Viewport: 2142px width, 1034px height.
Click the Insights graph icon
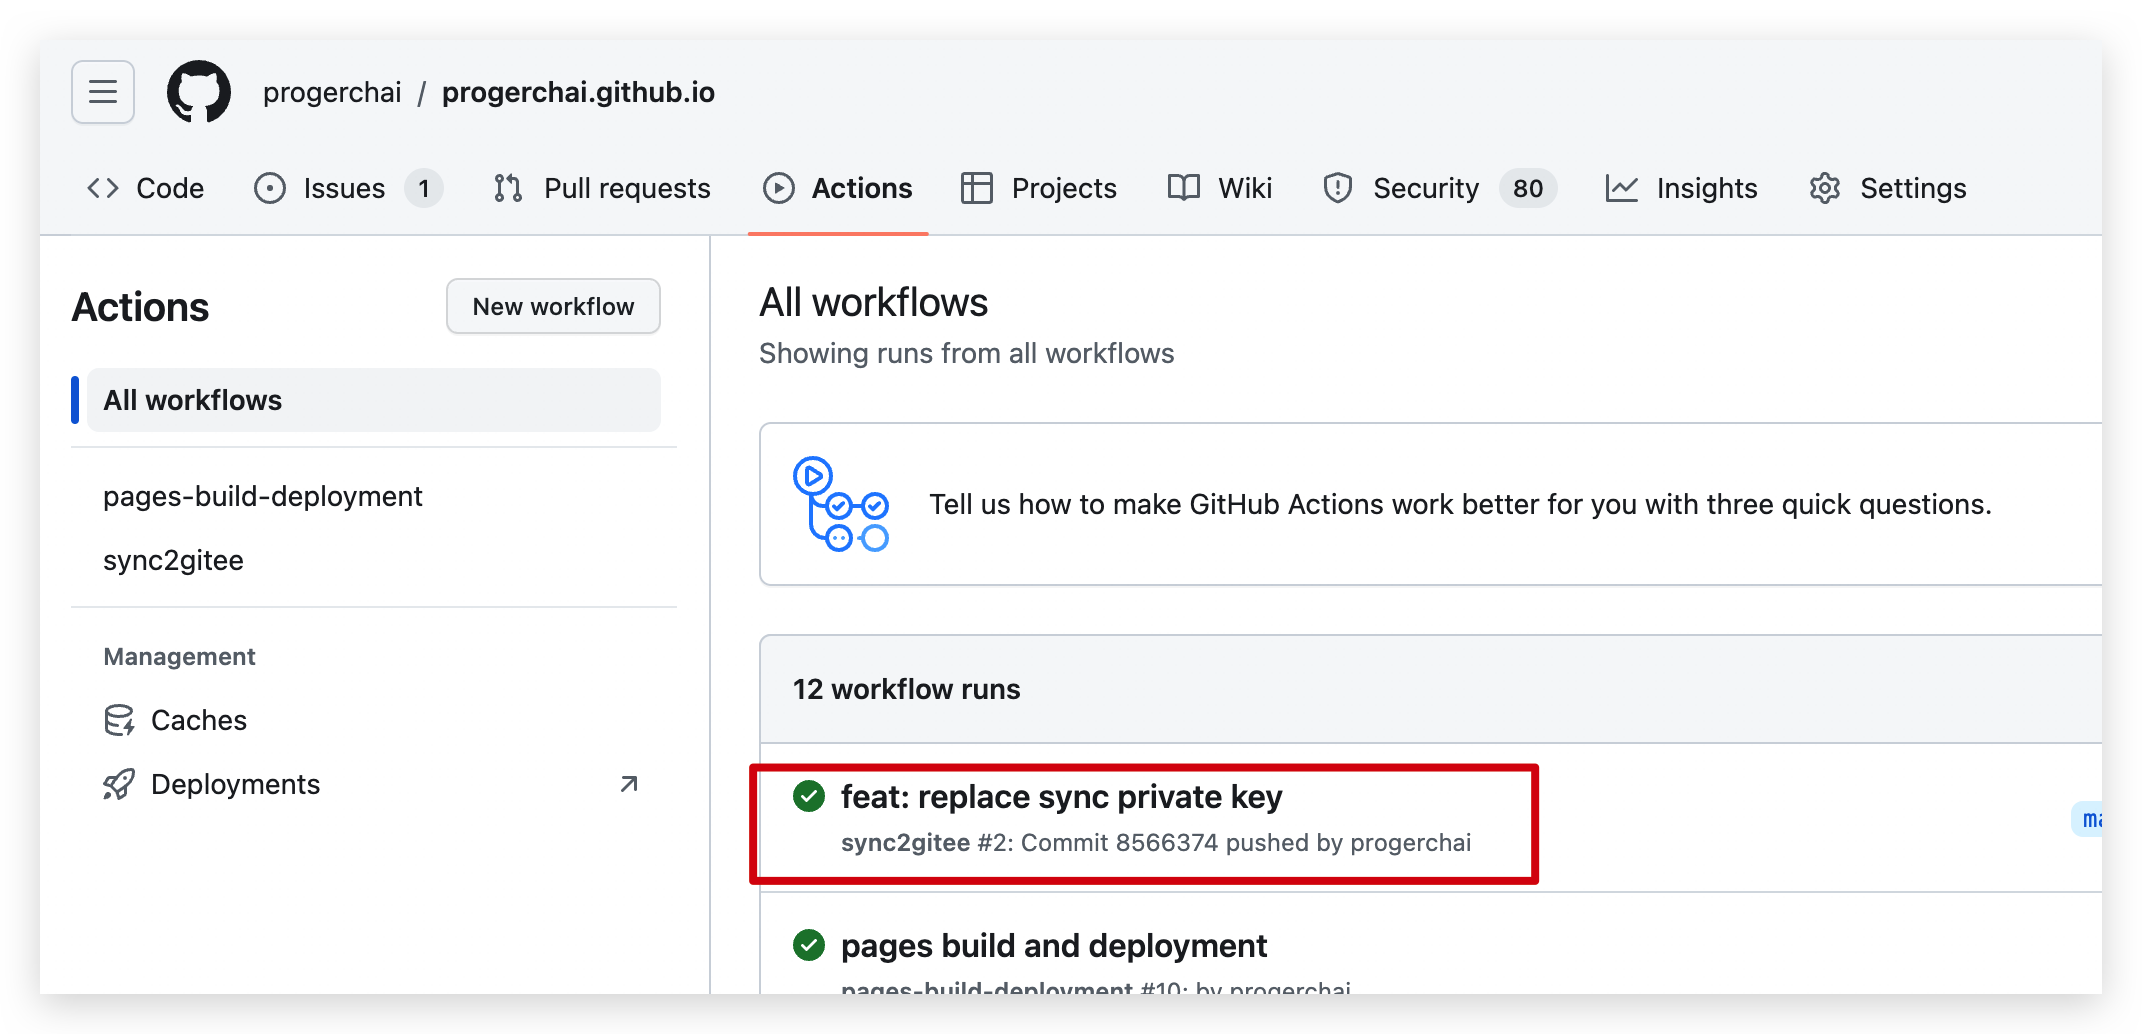point(1622,188)
